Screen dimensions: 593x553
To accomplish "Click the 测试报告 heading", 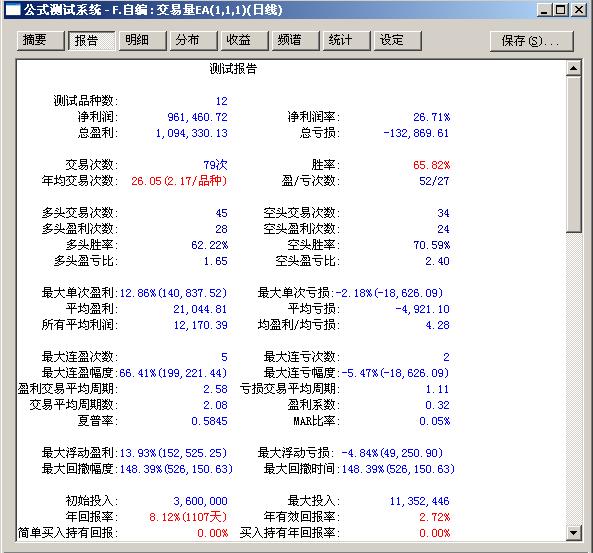I will (x=233, y=69).
